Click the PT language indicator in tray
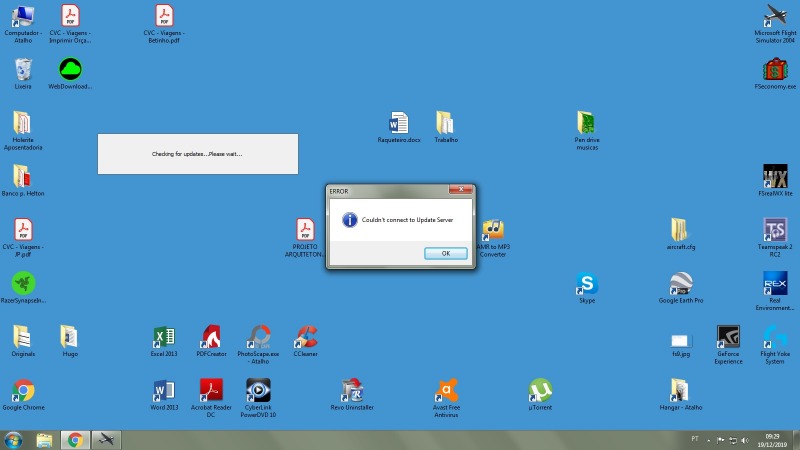800x450 pixels. pos(695,439)
